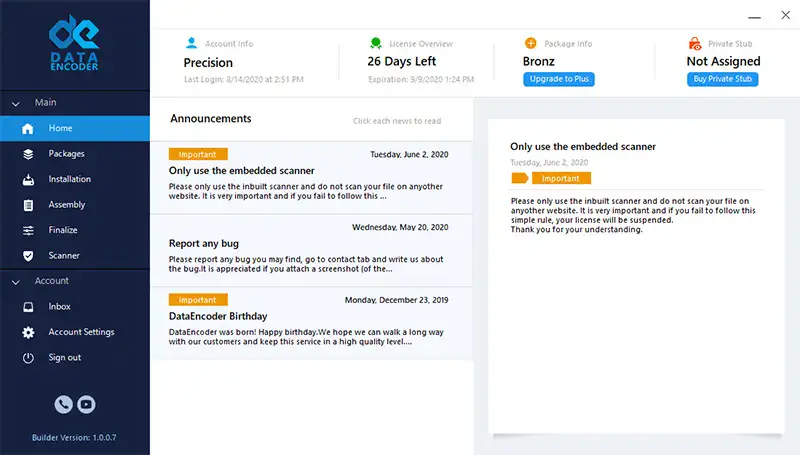Click the Sign out power icon
The width and height of the screenshot is (800, 455).
[x=28, y=358]
